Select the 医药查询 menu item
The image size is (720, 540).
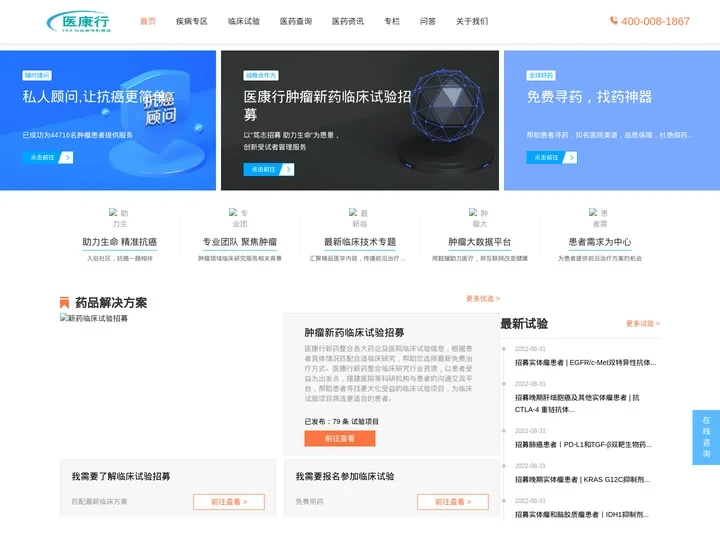[x=296, y=21]
